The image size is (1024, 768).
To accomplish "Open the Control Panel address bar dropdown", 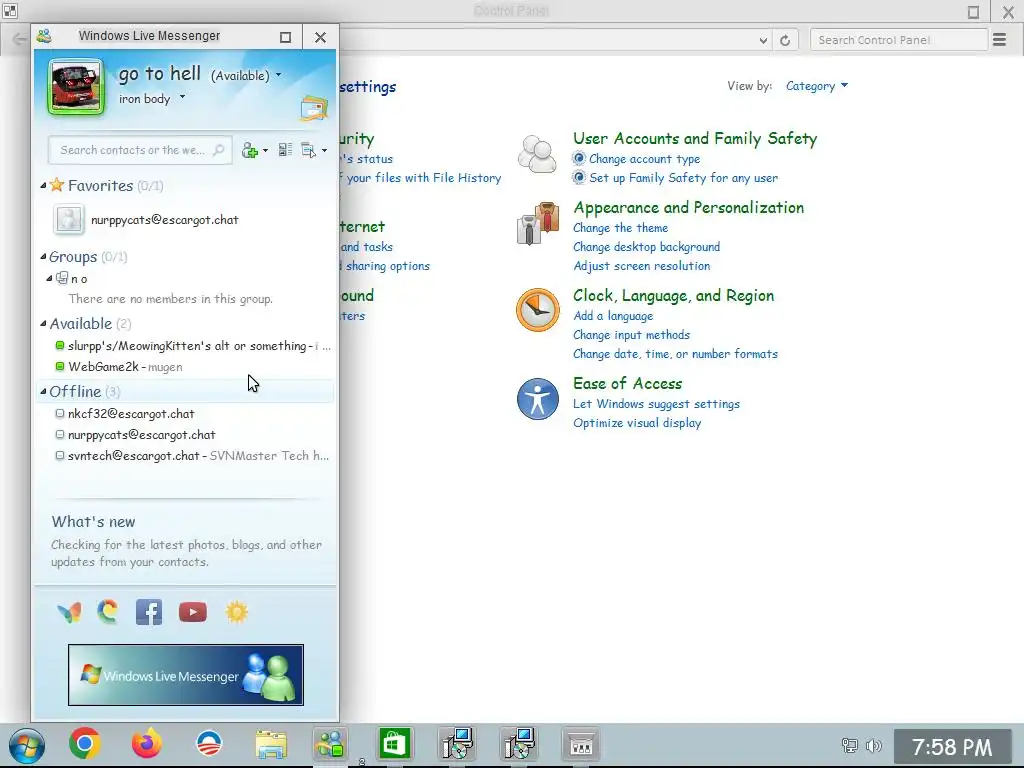I will tap(763, 40).
